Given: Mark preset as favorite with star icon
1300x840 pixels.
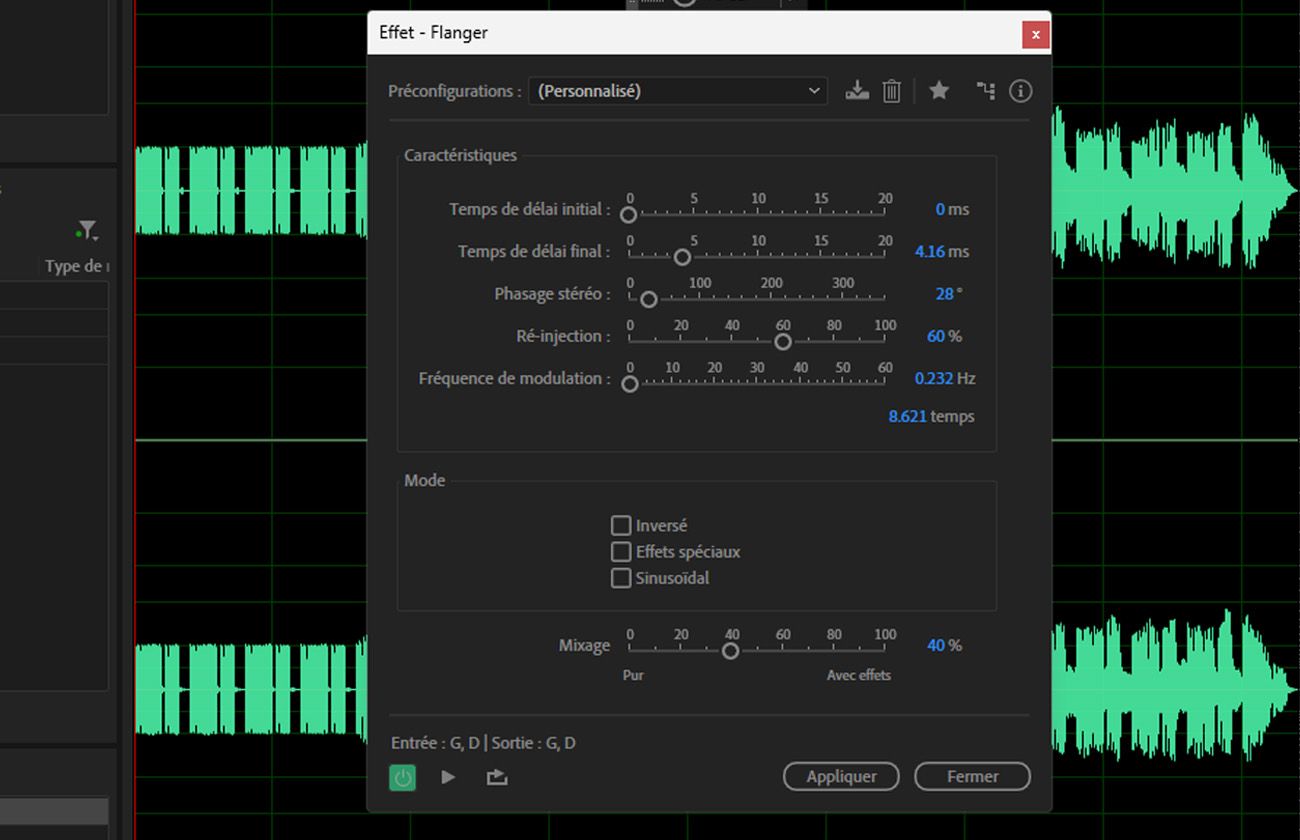Looking at the screenshot, I should pyautogui.click(x=939, y=90).
